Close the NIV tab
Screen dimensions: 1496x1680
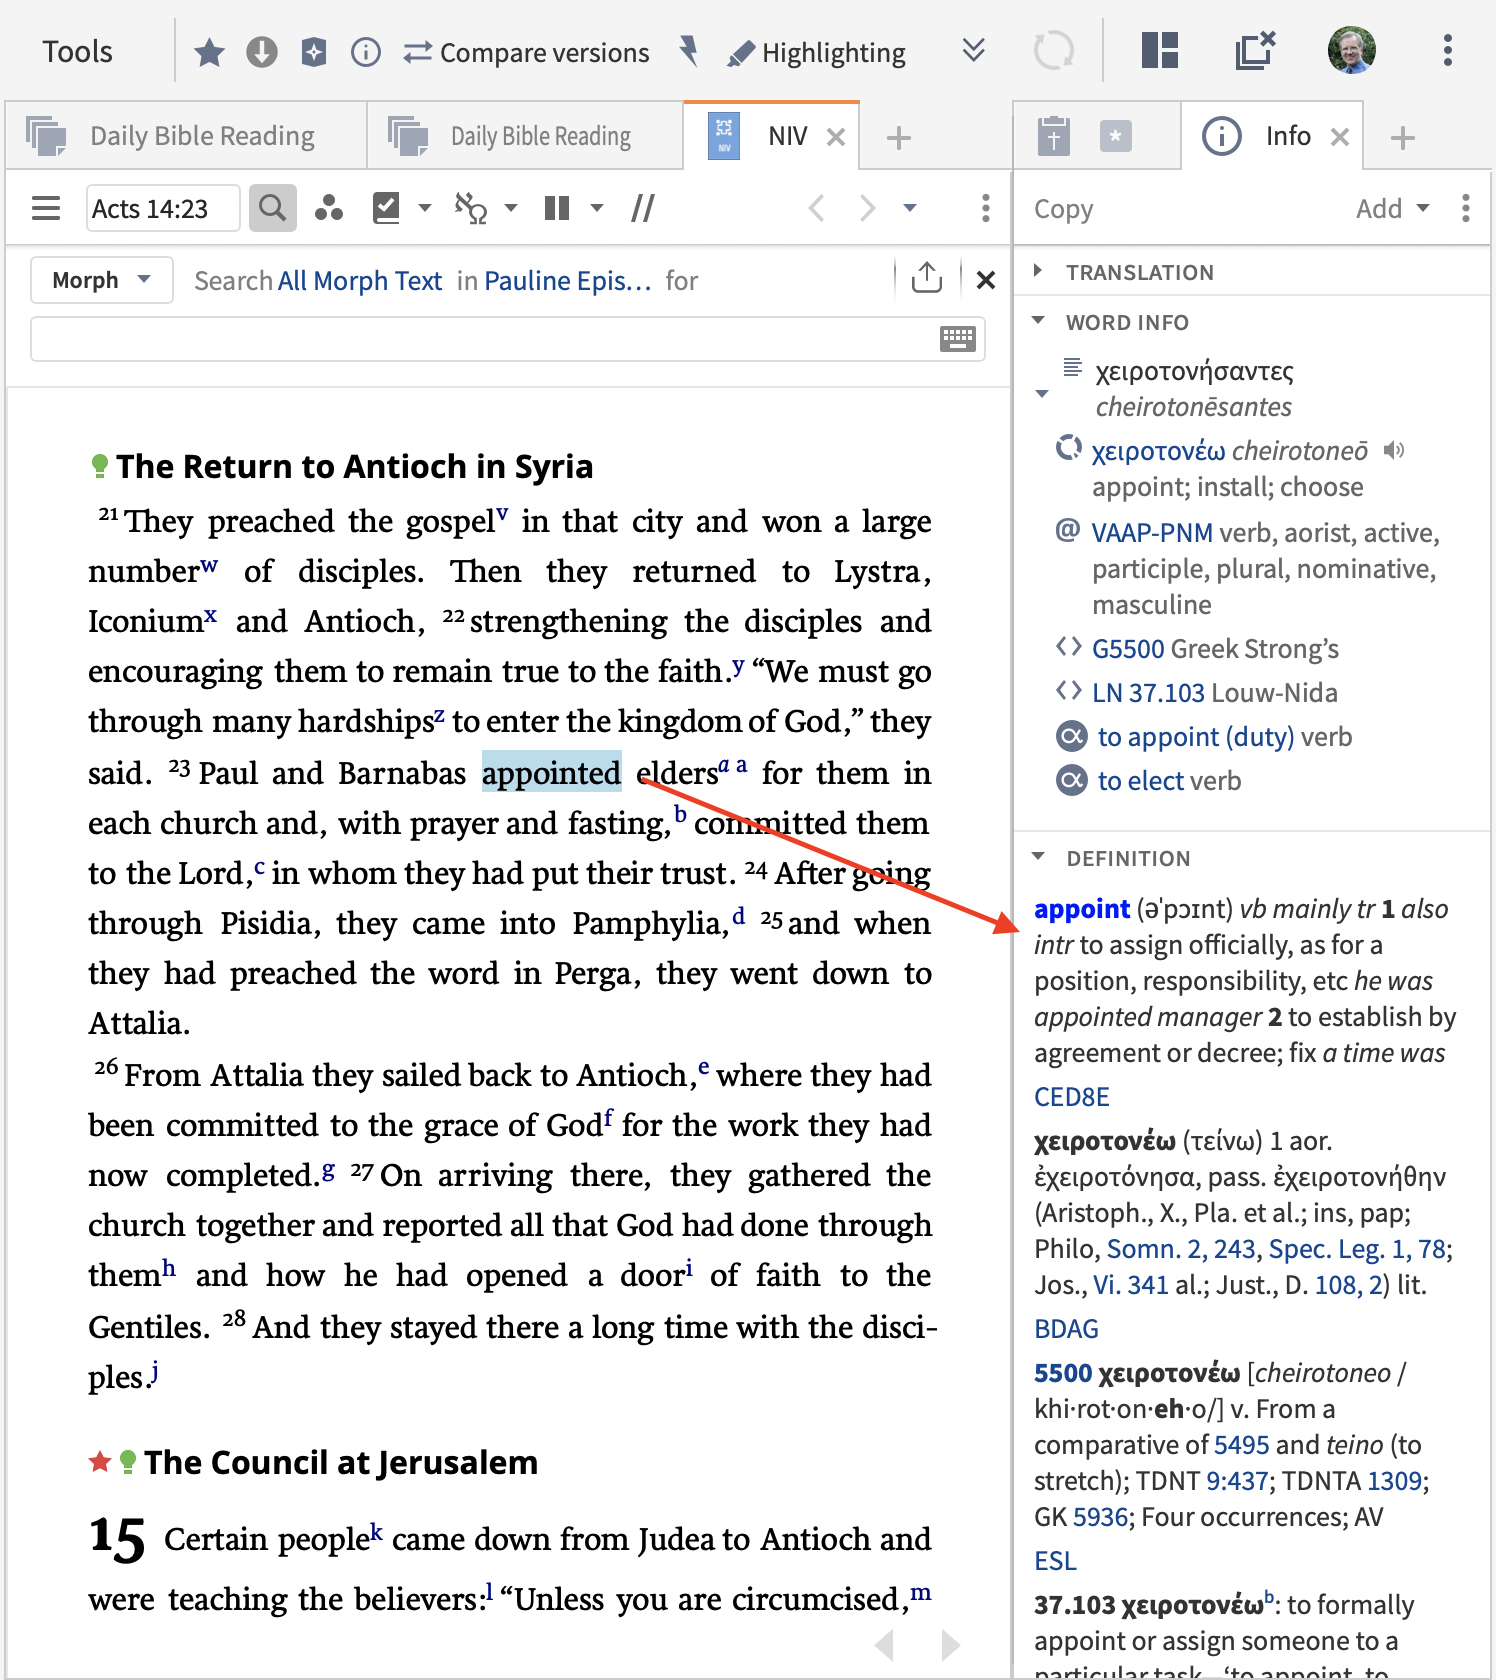point(836,137)
